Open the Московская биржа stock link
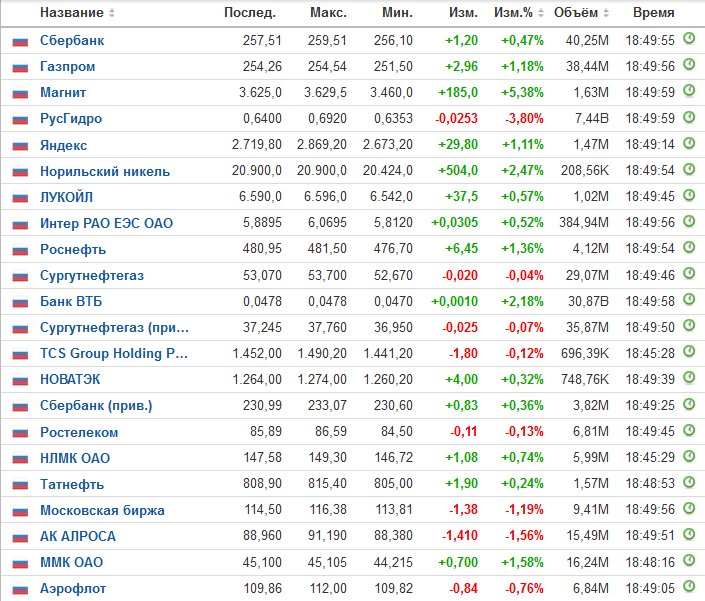This screenshot has height=601, width=705. (102, 510)
